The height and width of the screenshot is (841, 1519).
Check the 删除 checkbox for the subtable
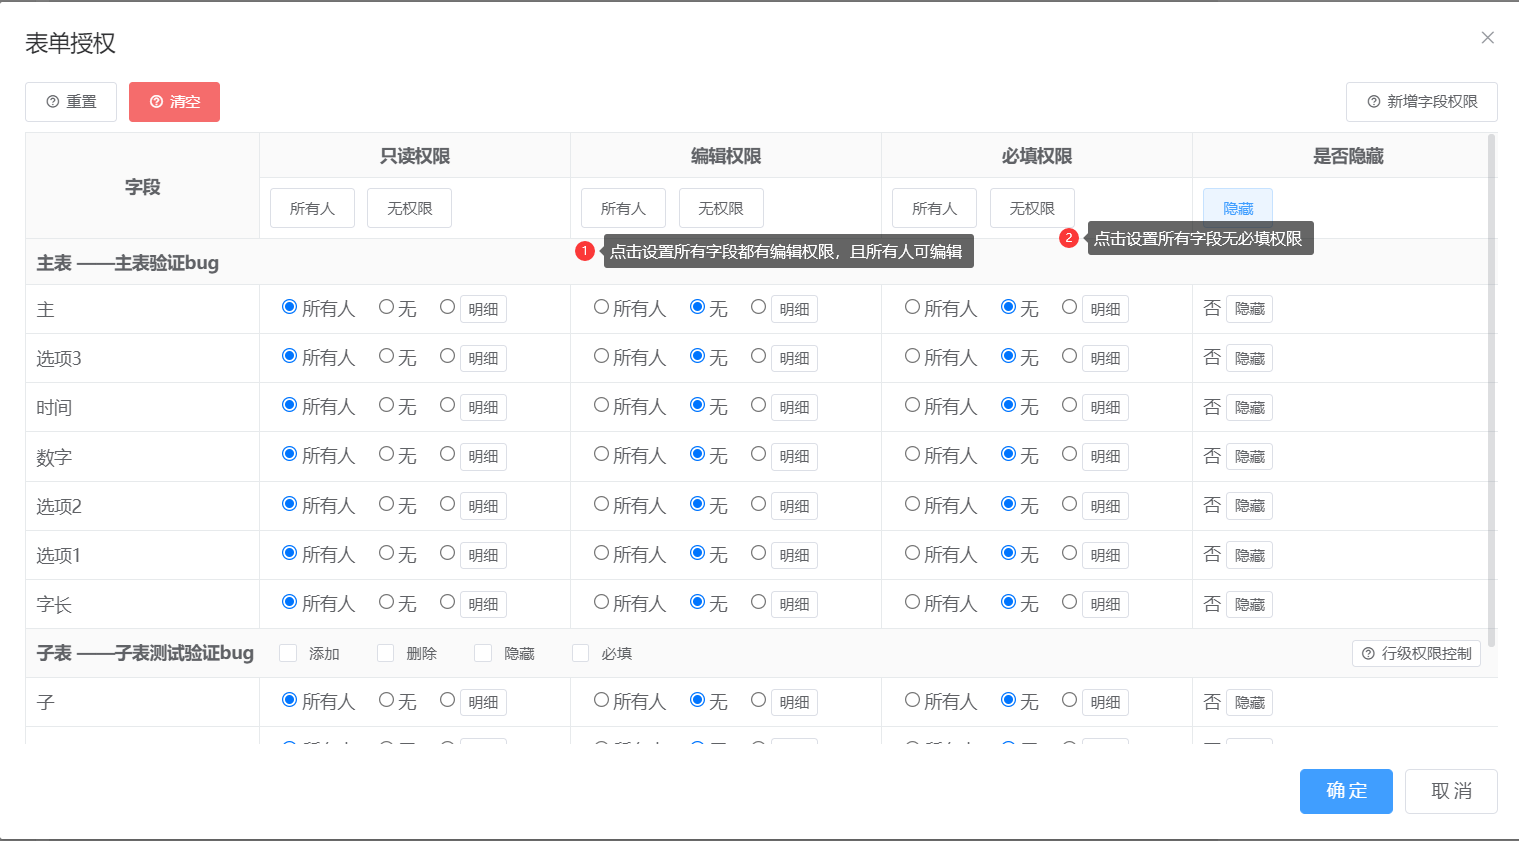tap(385, 653)
